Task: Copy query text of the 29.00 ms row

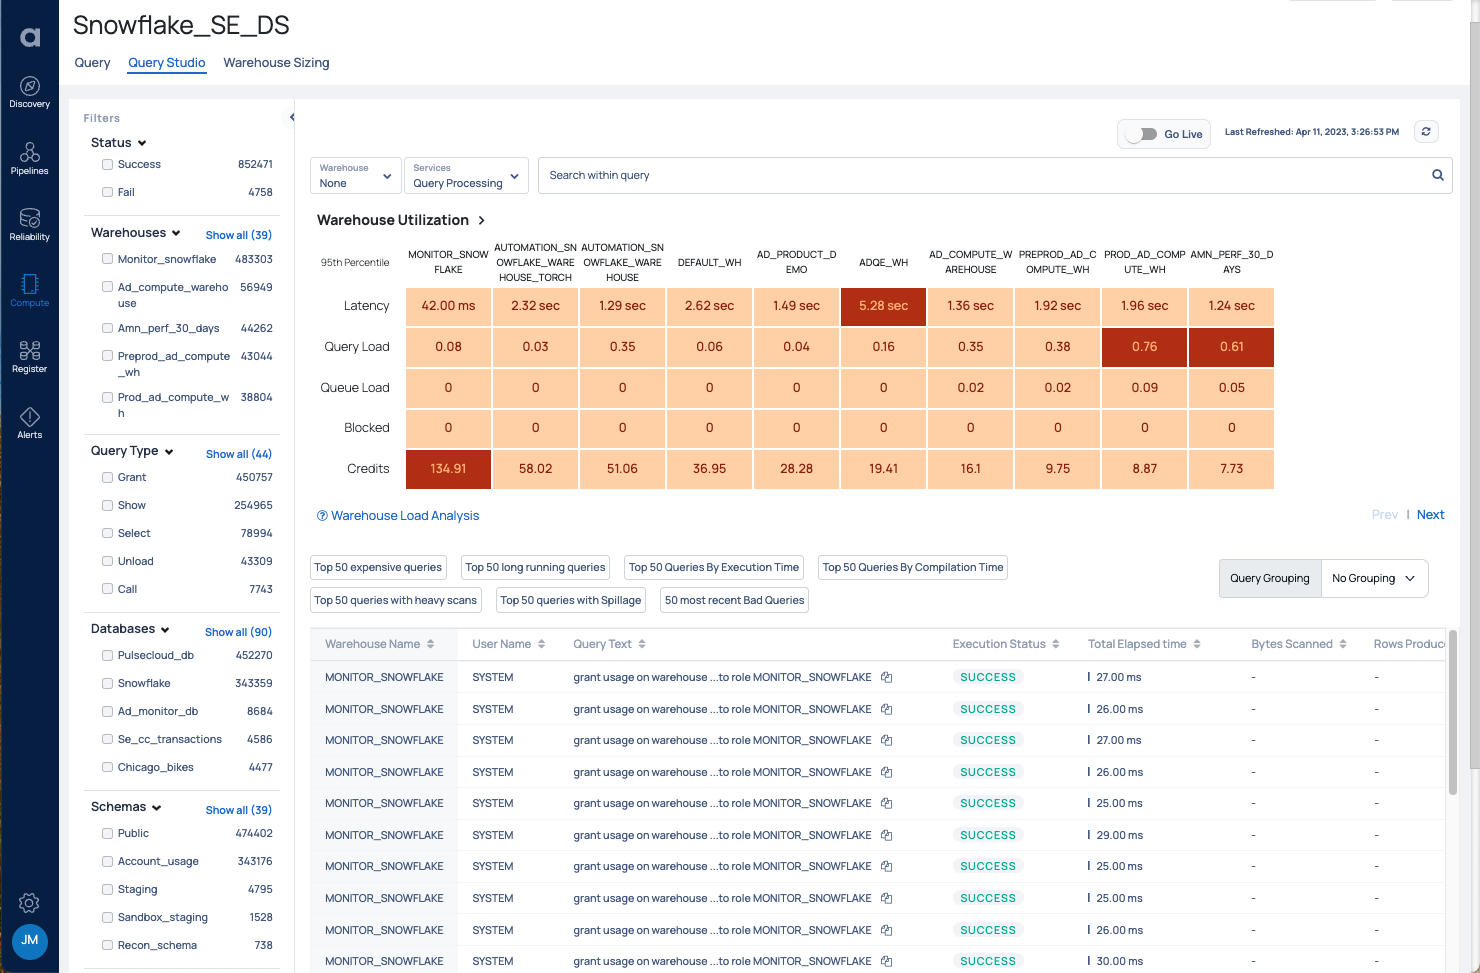Action: tap(886, 835)
